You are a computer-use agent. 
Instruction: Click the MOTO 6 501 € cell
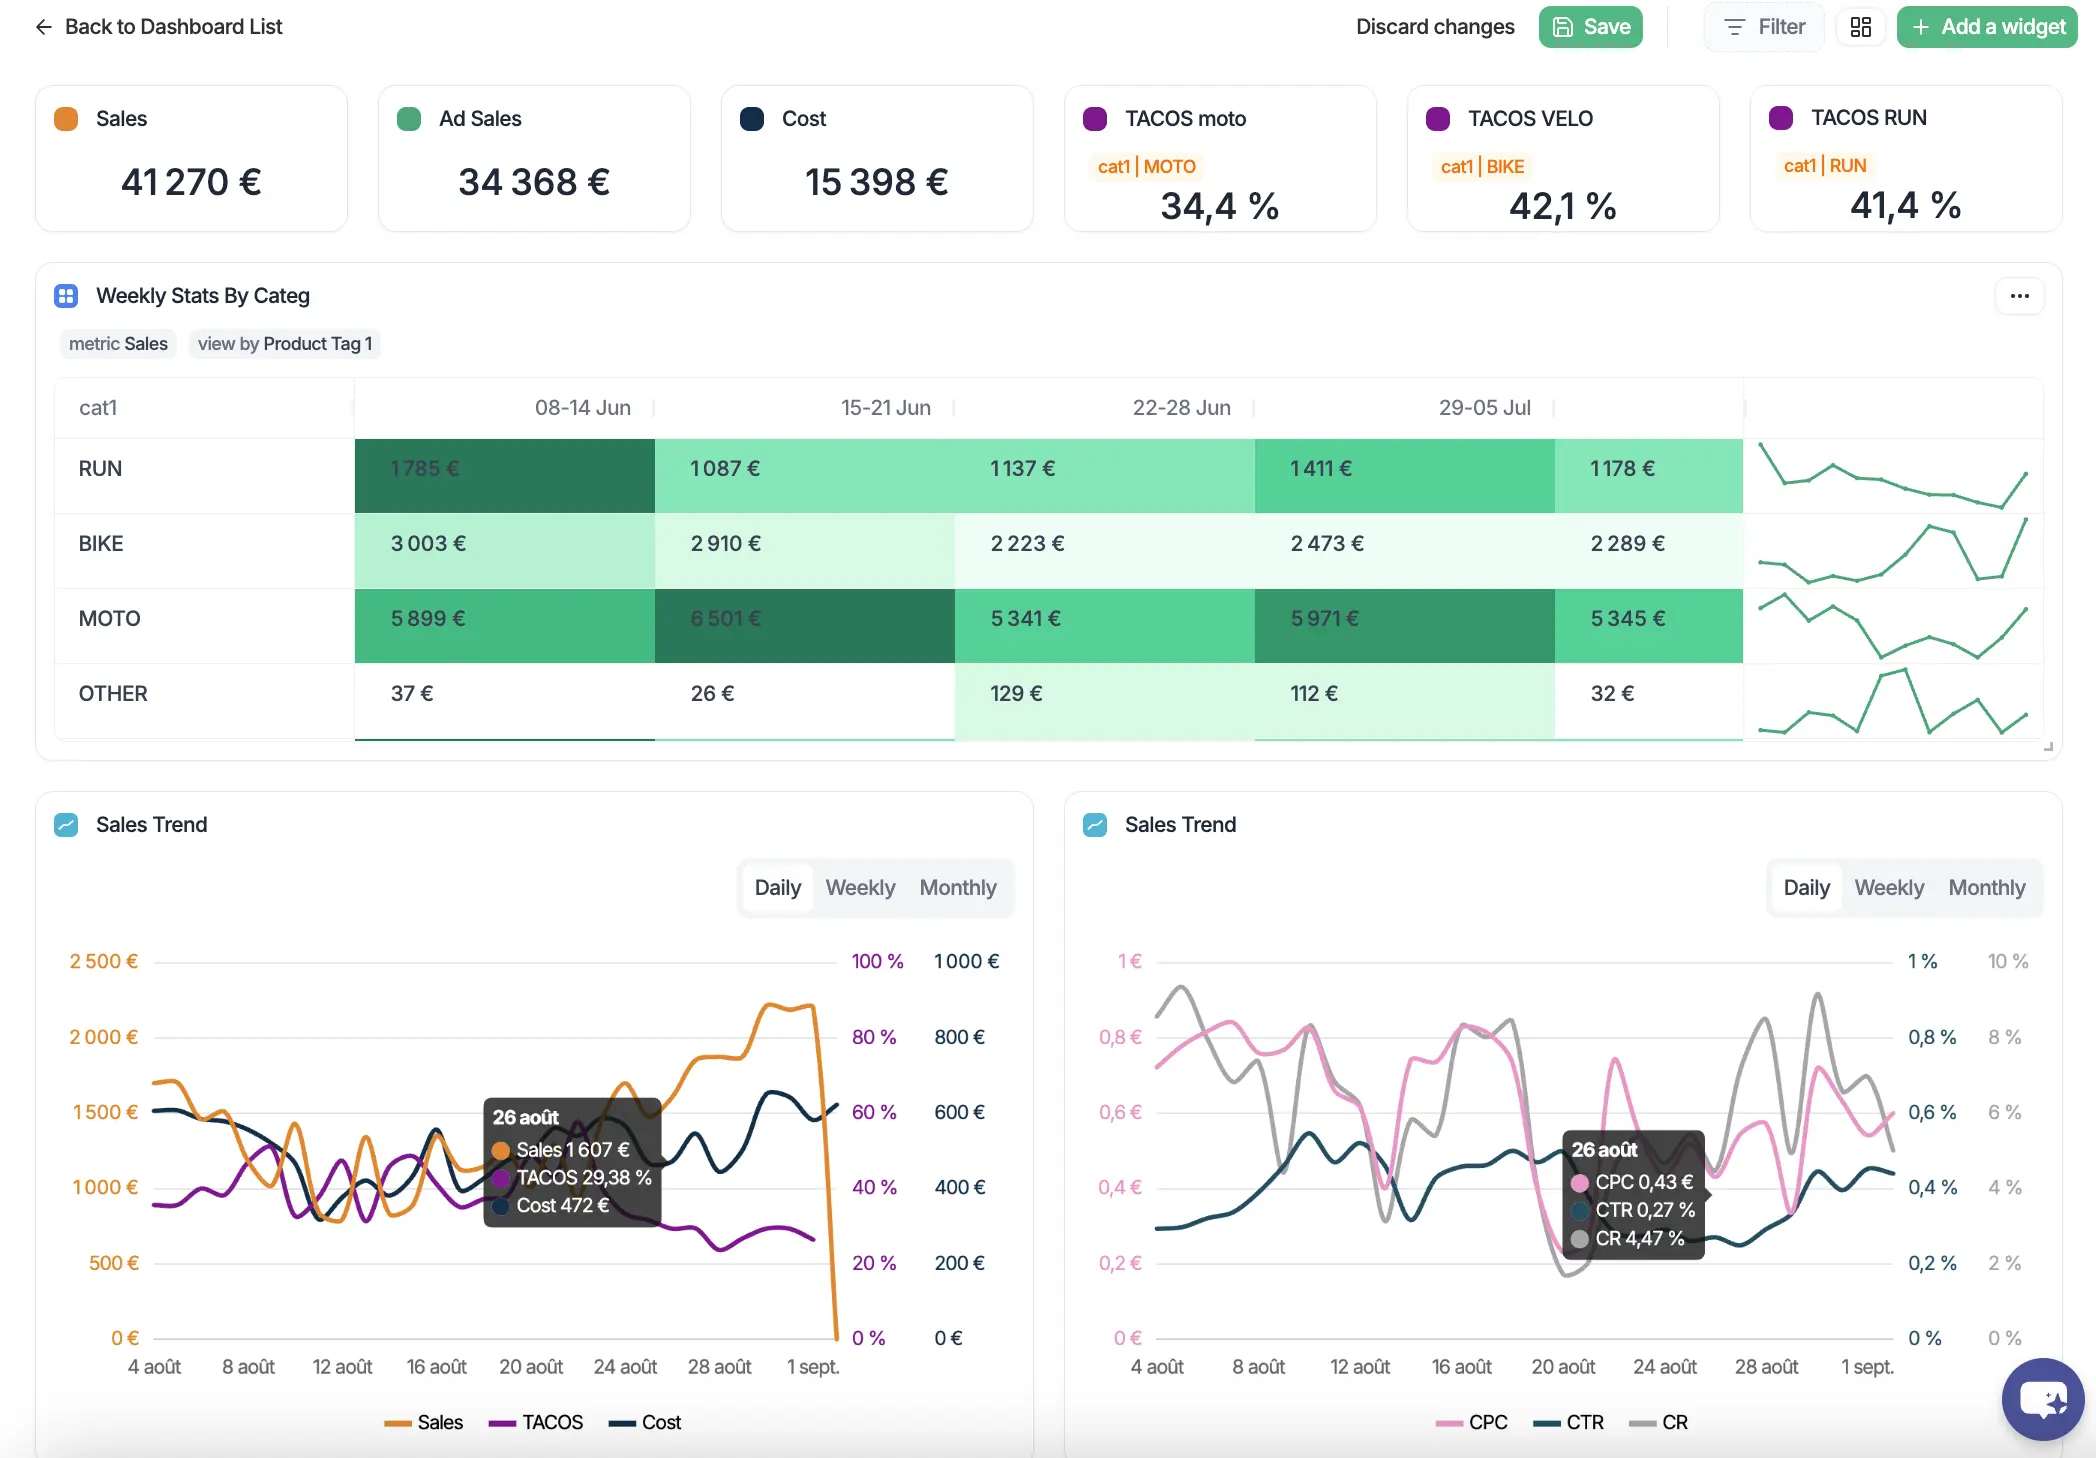click(x=805, y=626)
